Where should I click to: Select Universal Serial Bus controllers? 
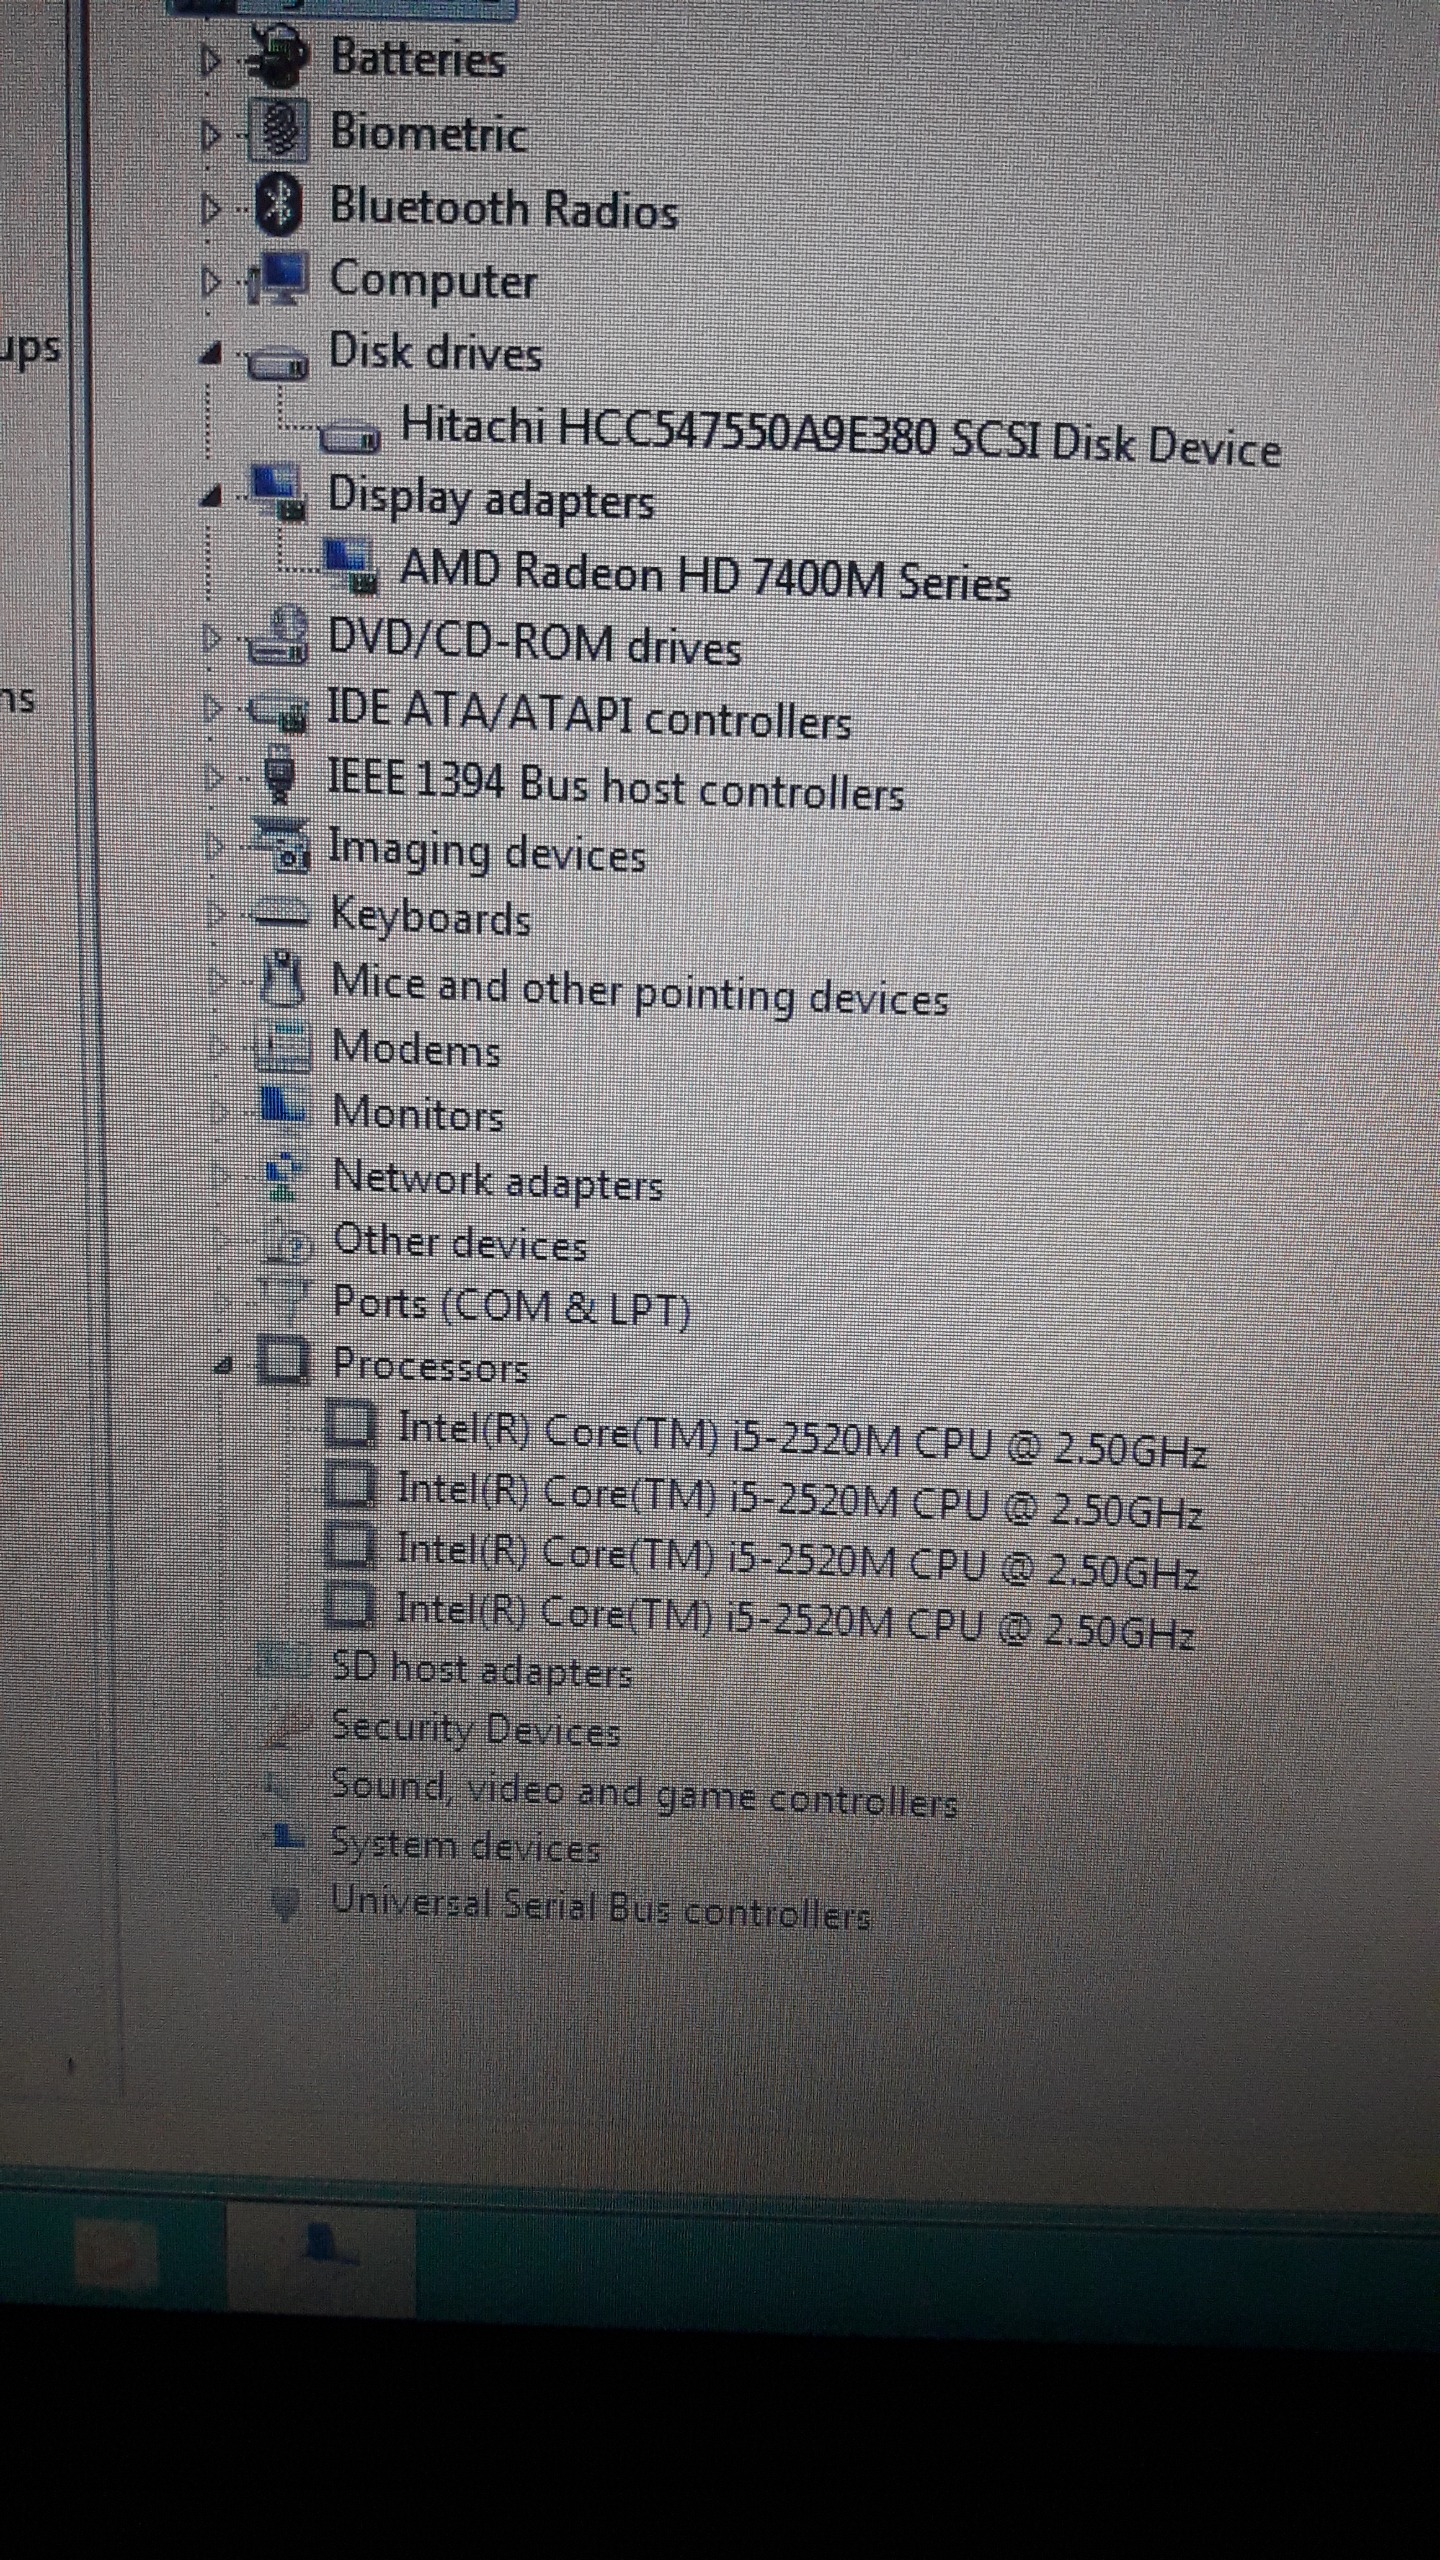600,1906
